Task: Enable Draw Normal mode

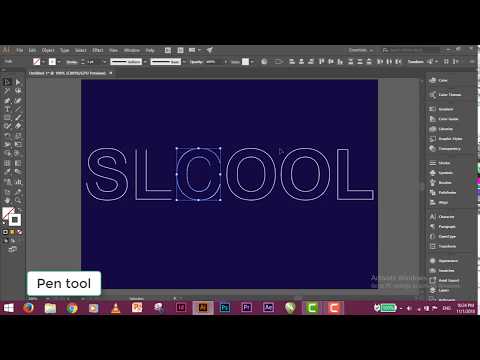Action: (6, 240)
